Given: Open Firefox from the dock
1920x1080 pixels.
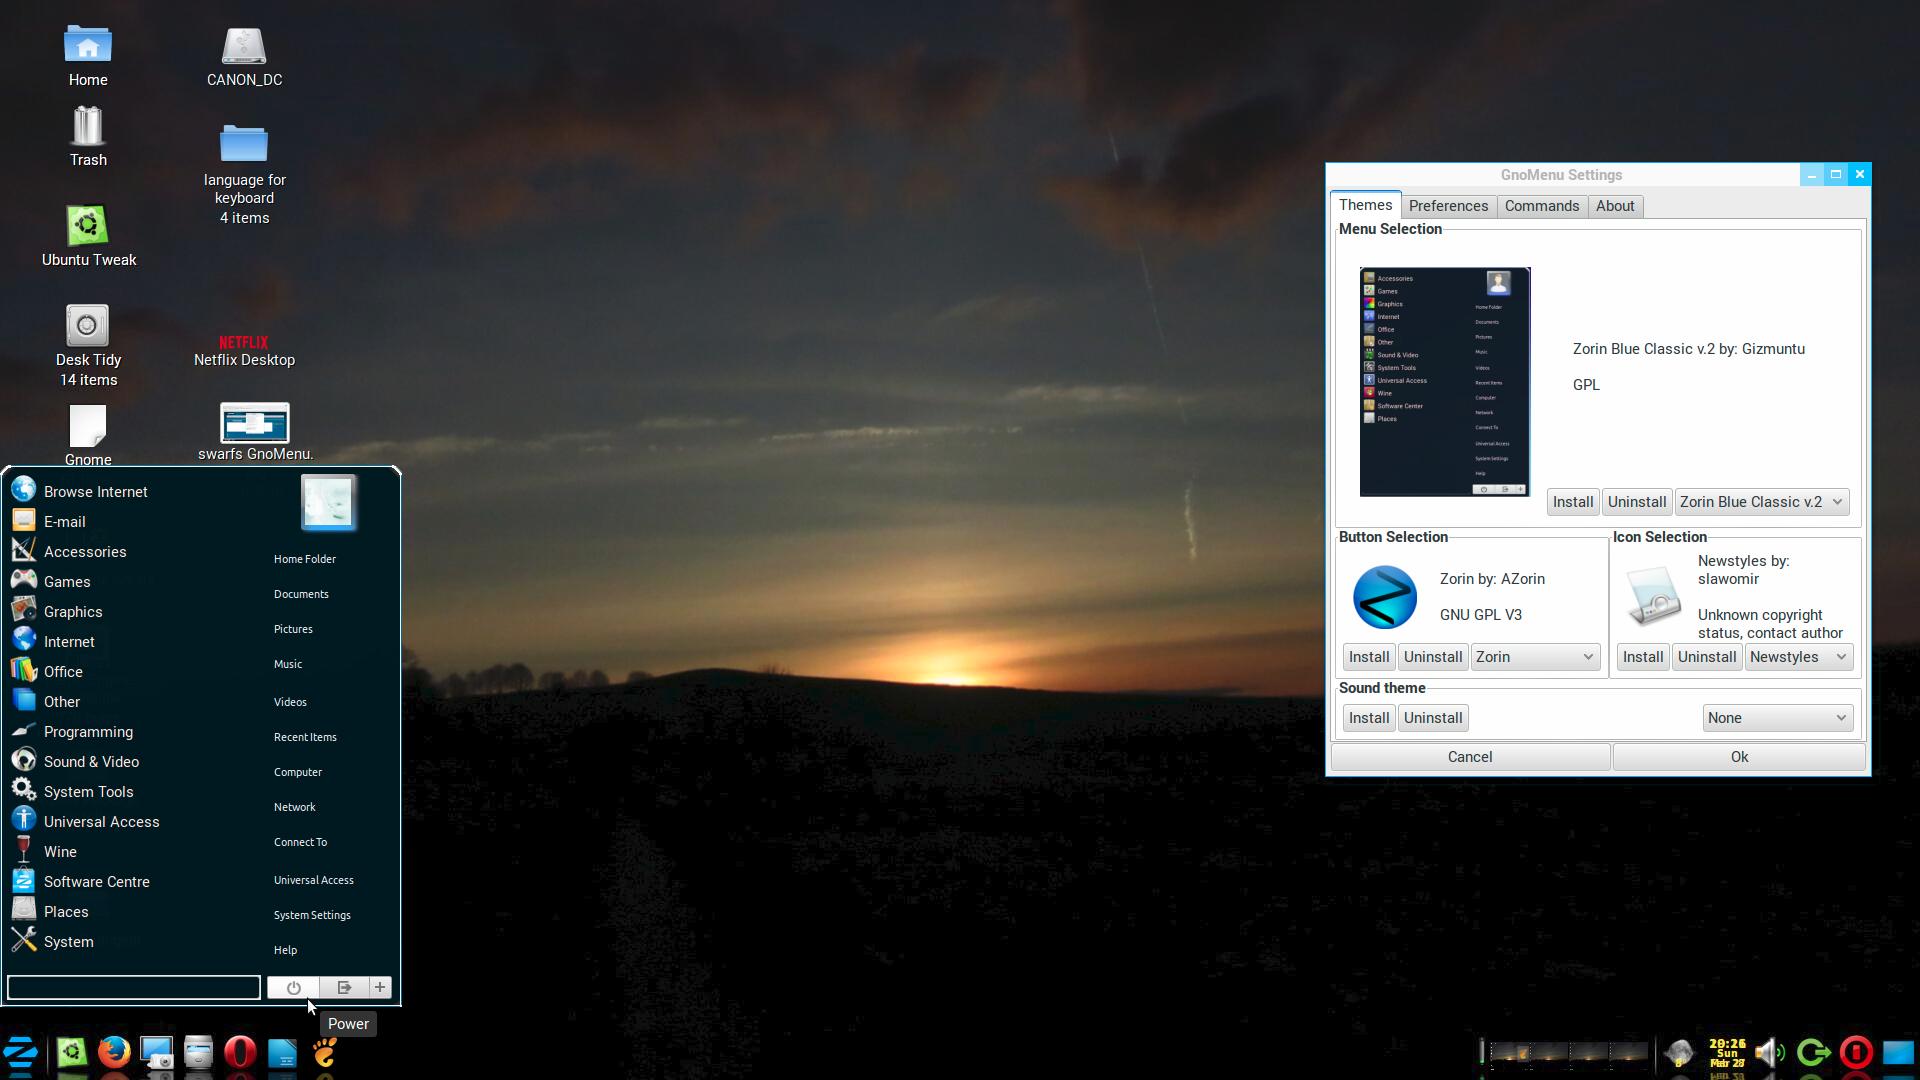Looking at the screenshot, I should pyautogui.click(x=114, y=1052).
